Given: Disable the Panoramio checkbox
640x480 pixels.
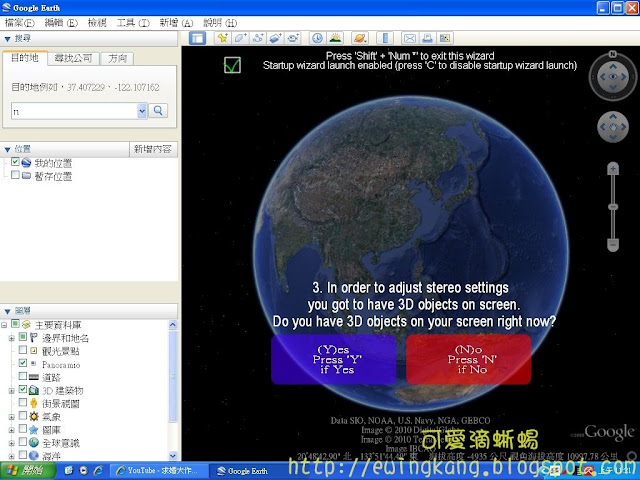Looking at the screenshot, I should pos(23,363).
